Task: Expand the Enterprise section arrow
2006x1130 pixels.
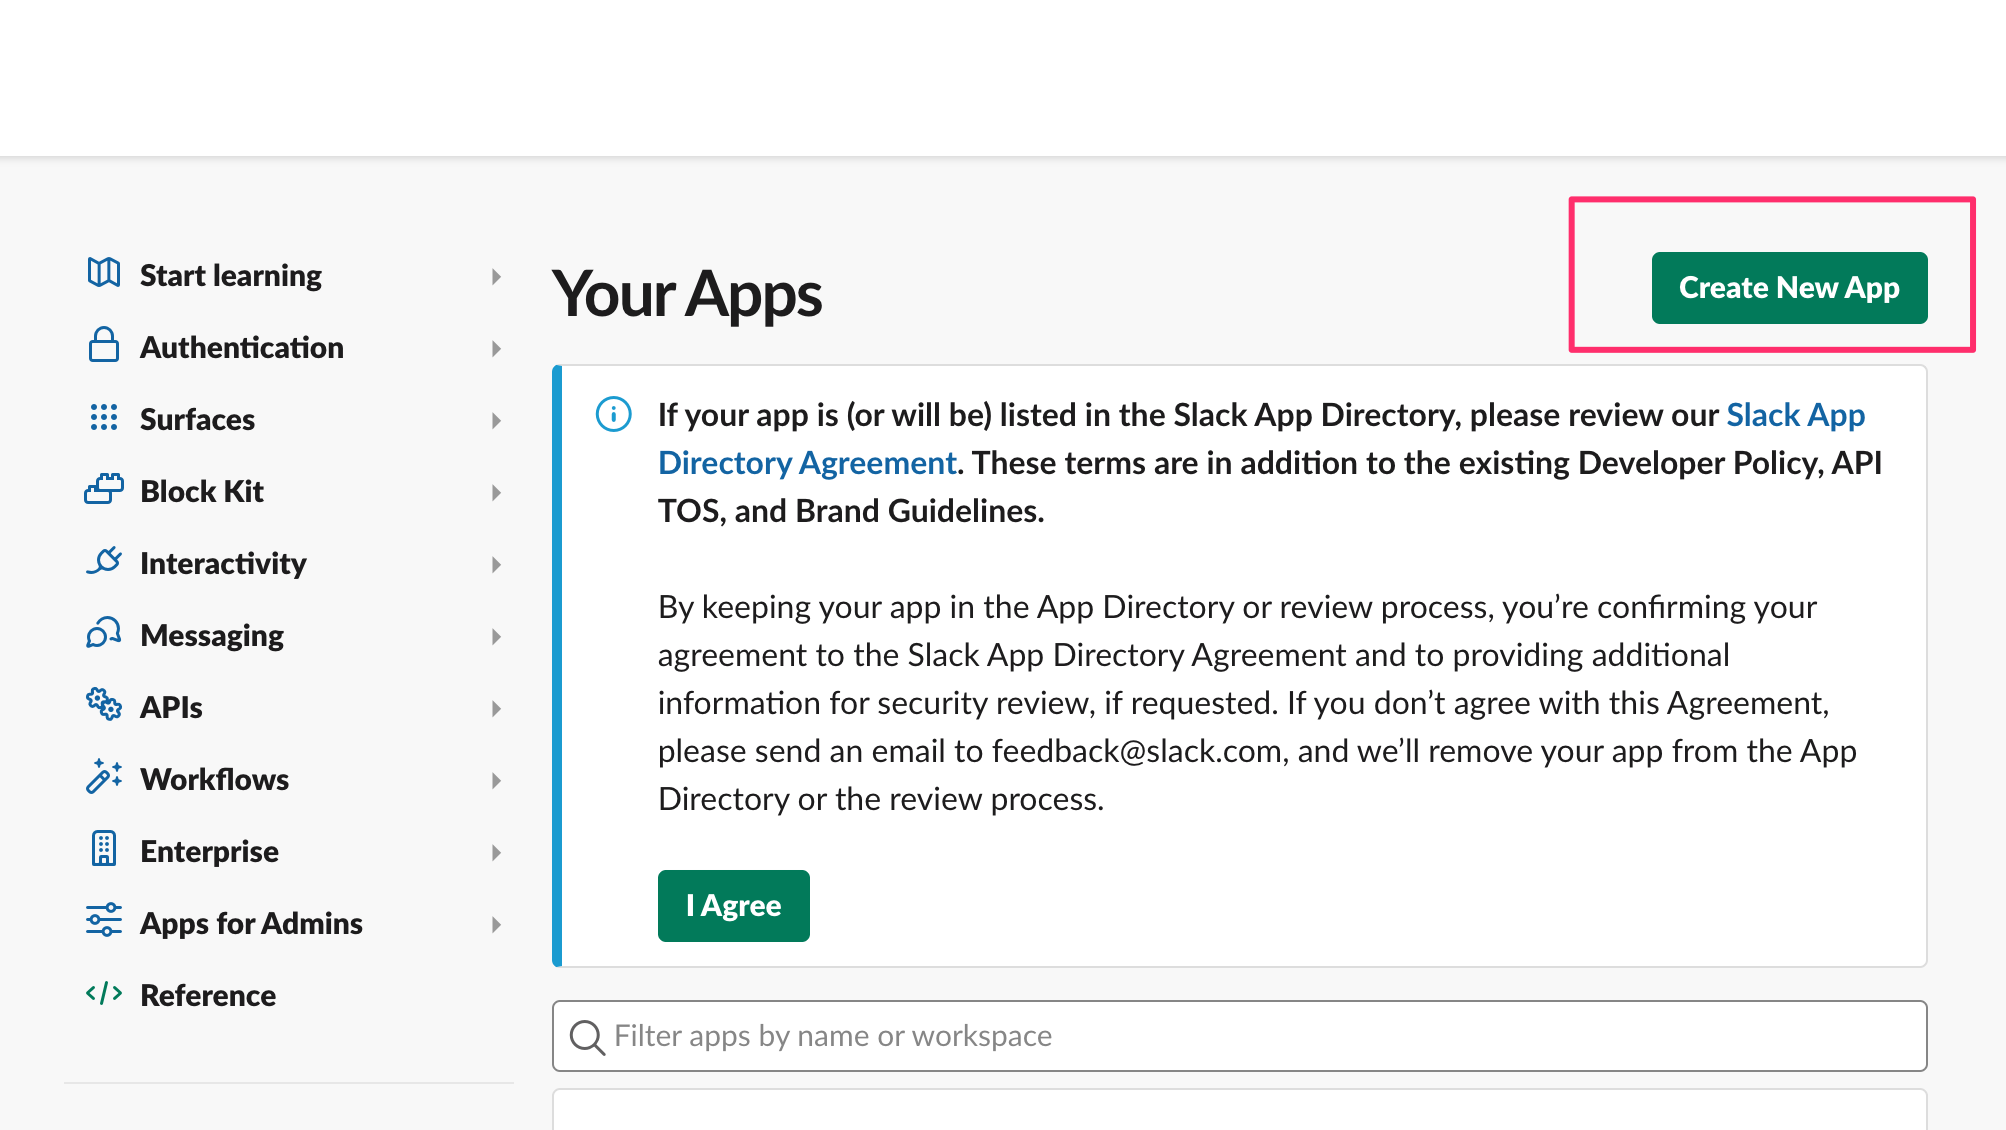Action: pyautogui.click(x=496, y=853)
